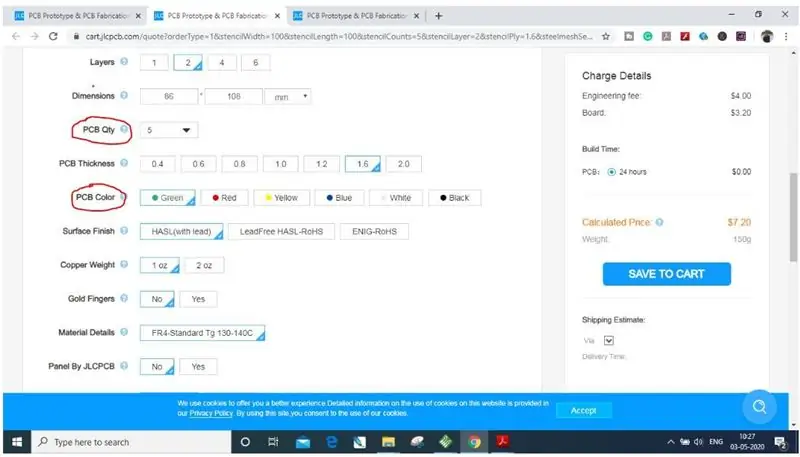
Task: Open the Mail app in taskbar
Action: [303, 442]
